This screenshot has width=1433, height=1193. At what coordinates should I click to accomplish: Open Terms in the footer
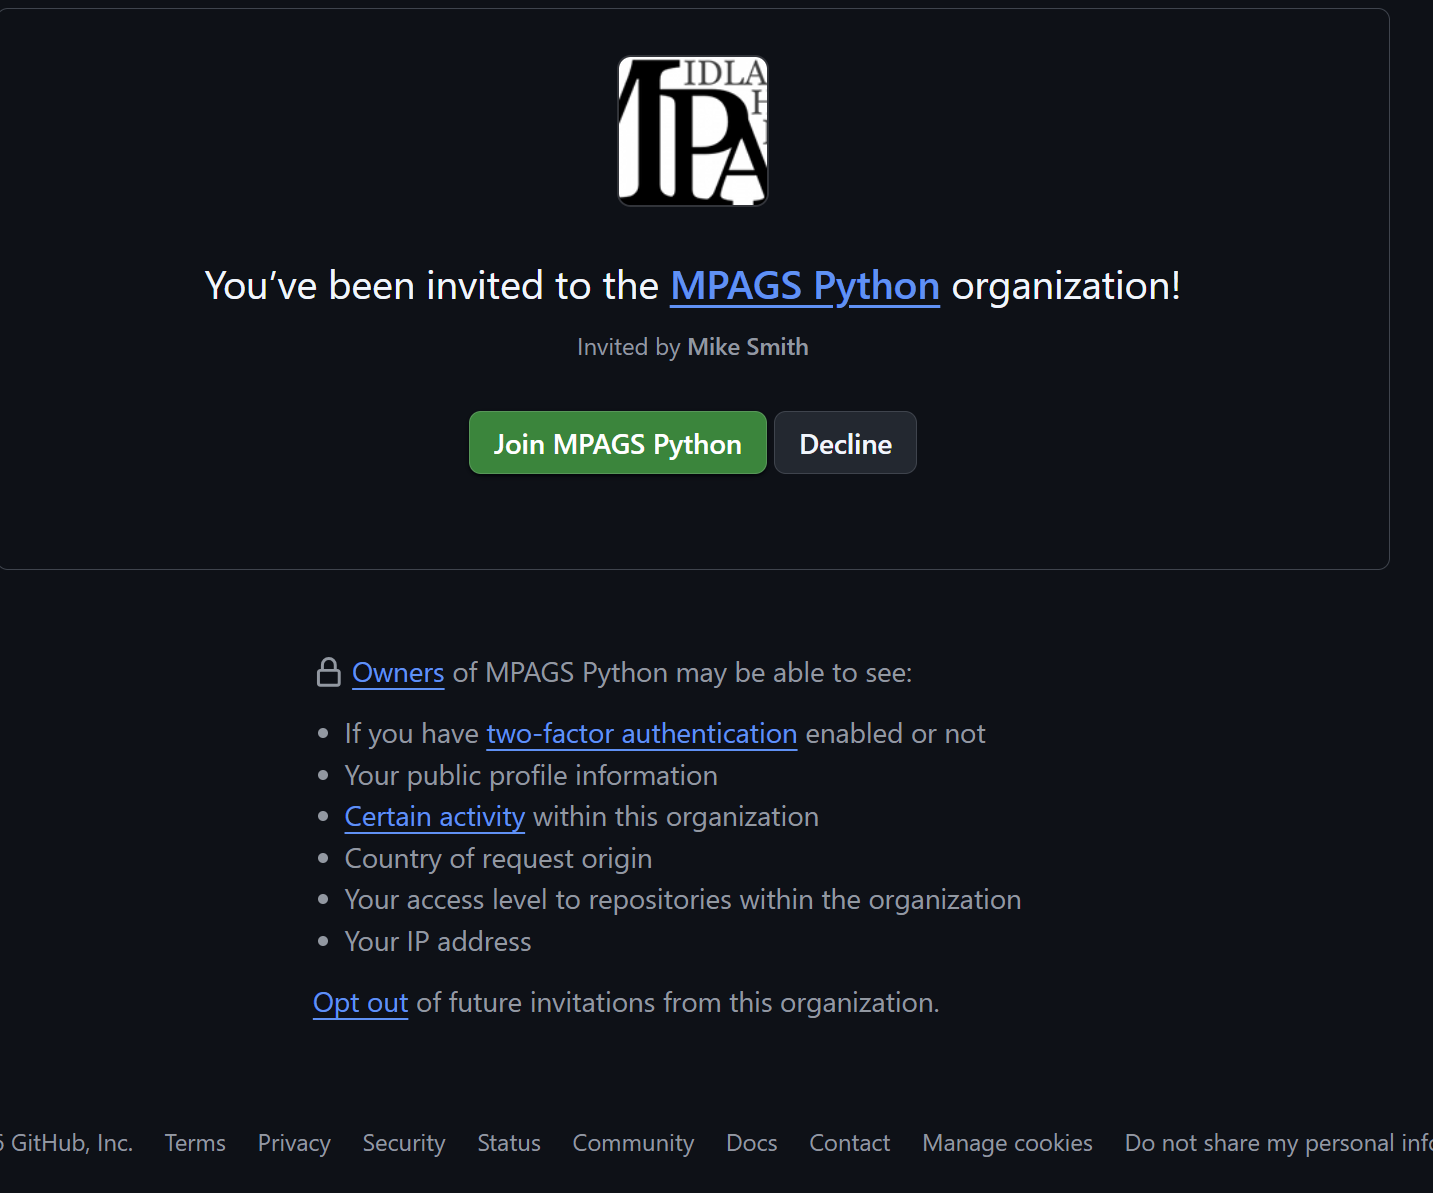pyautogui.click(x=195, y=1143)
